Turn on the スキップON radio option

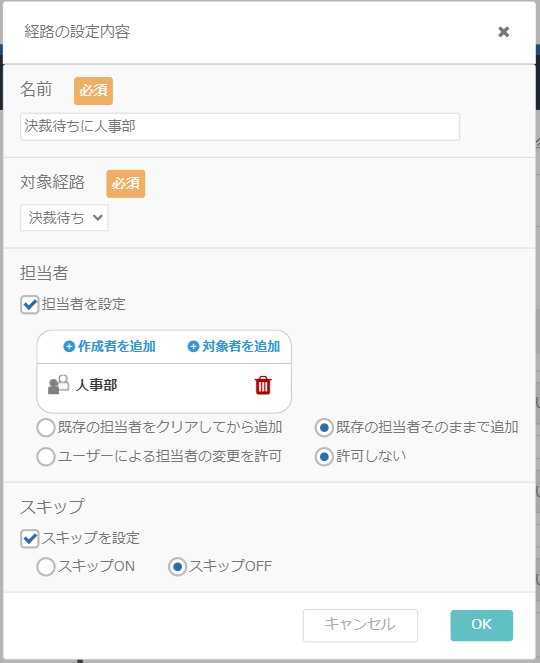(46, 567)
